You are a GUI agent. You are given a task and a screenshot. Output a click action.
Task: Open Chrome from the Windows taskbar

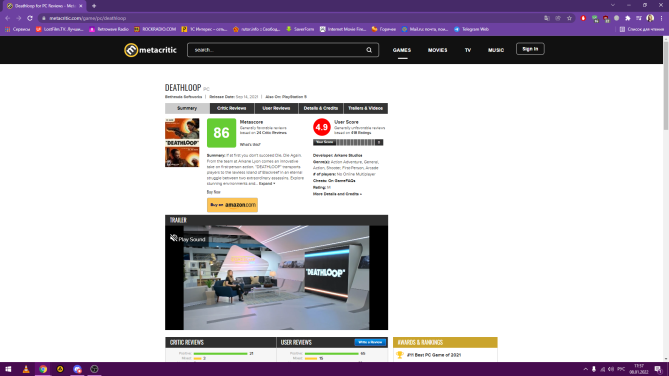click(43, 369)
